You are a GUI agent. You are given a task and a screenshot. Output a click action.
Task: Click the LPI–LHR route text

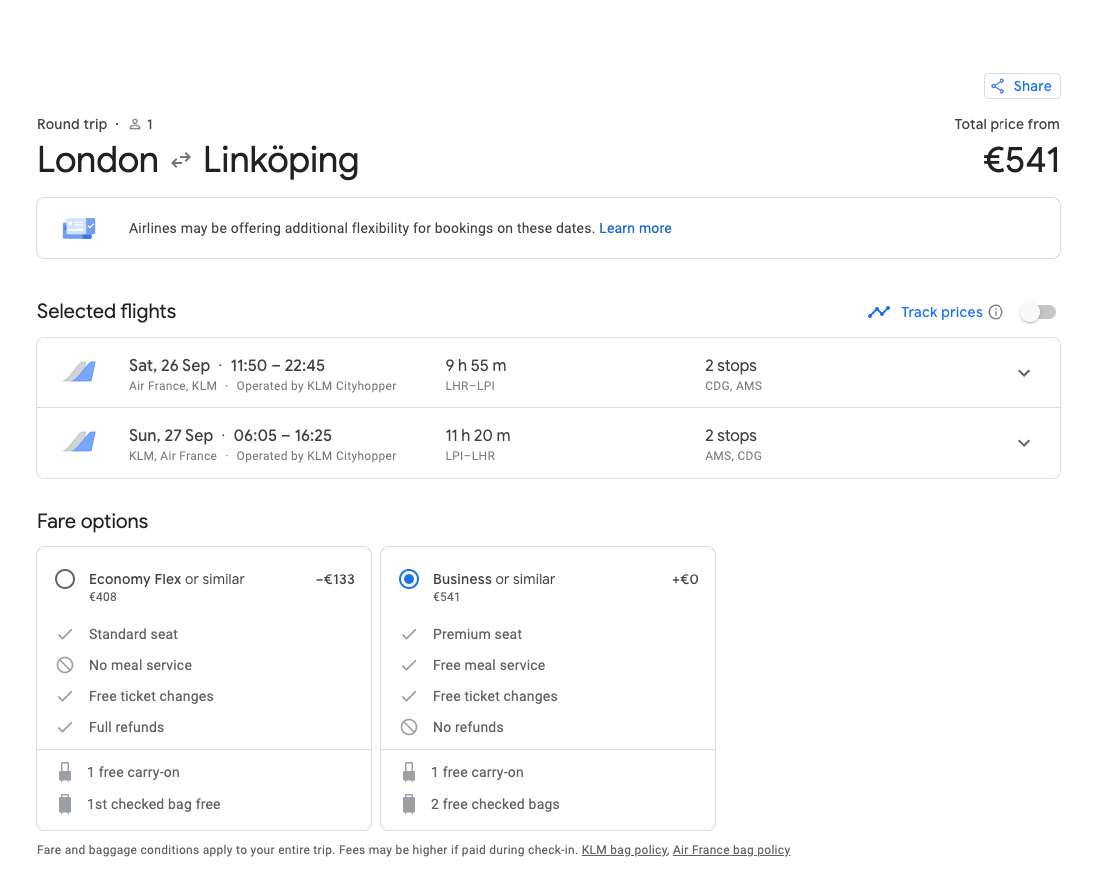[x=470, y=455]
